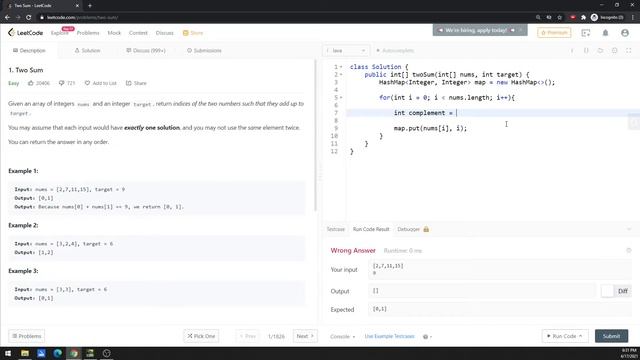Screen dimensions: 640x360
Task: Bookmark this page with star icon
Action: coord(560,17)
